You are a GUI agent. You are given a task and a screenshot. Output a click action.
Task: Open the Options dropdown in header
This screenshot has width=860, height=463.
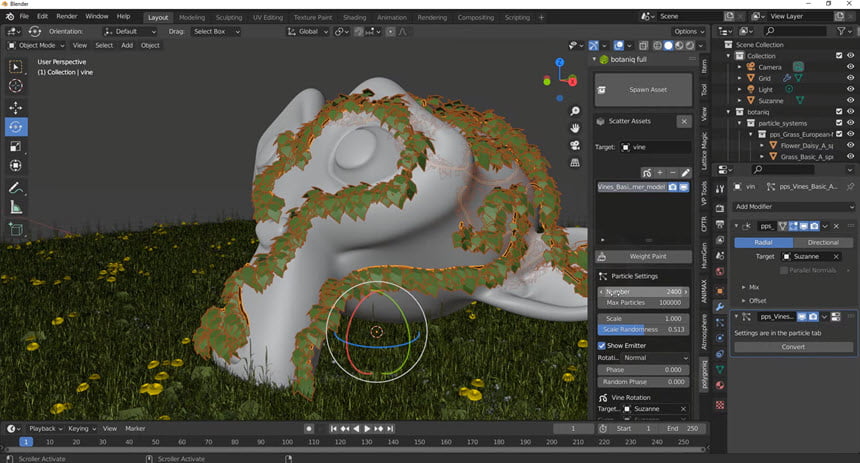click(x=689, y=31)
